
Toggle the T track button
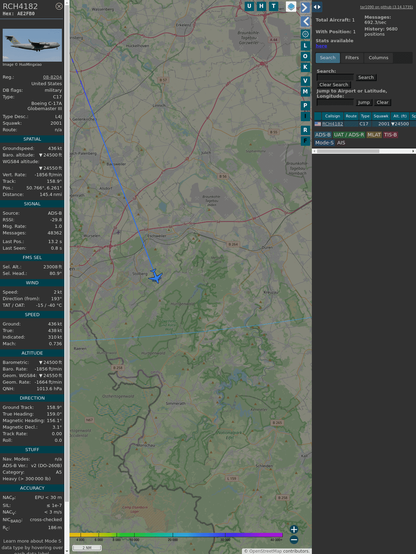click(x=273, y=6)
